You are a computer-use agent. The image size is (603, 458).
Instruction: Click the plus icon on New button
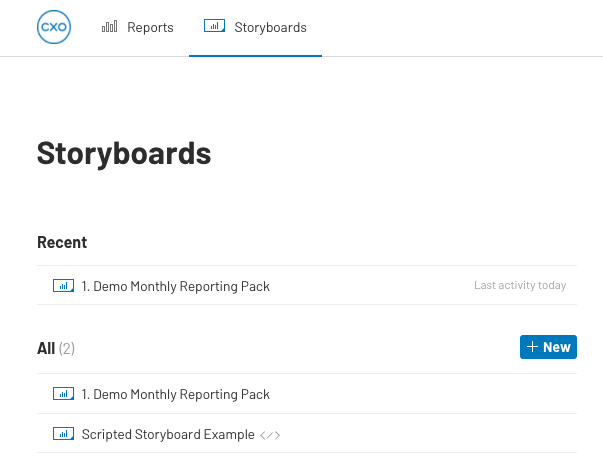click(532, 347)
